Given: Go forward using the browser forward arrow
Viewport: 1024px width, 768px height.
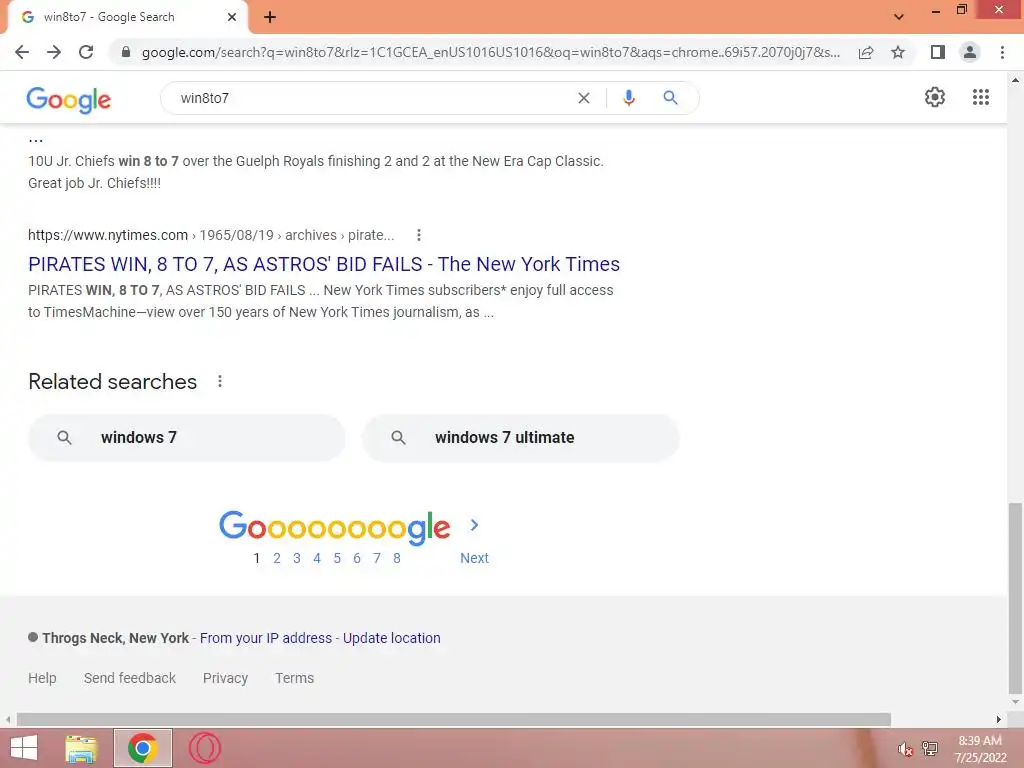Looking at the screenshot, I should point(54,52).
